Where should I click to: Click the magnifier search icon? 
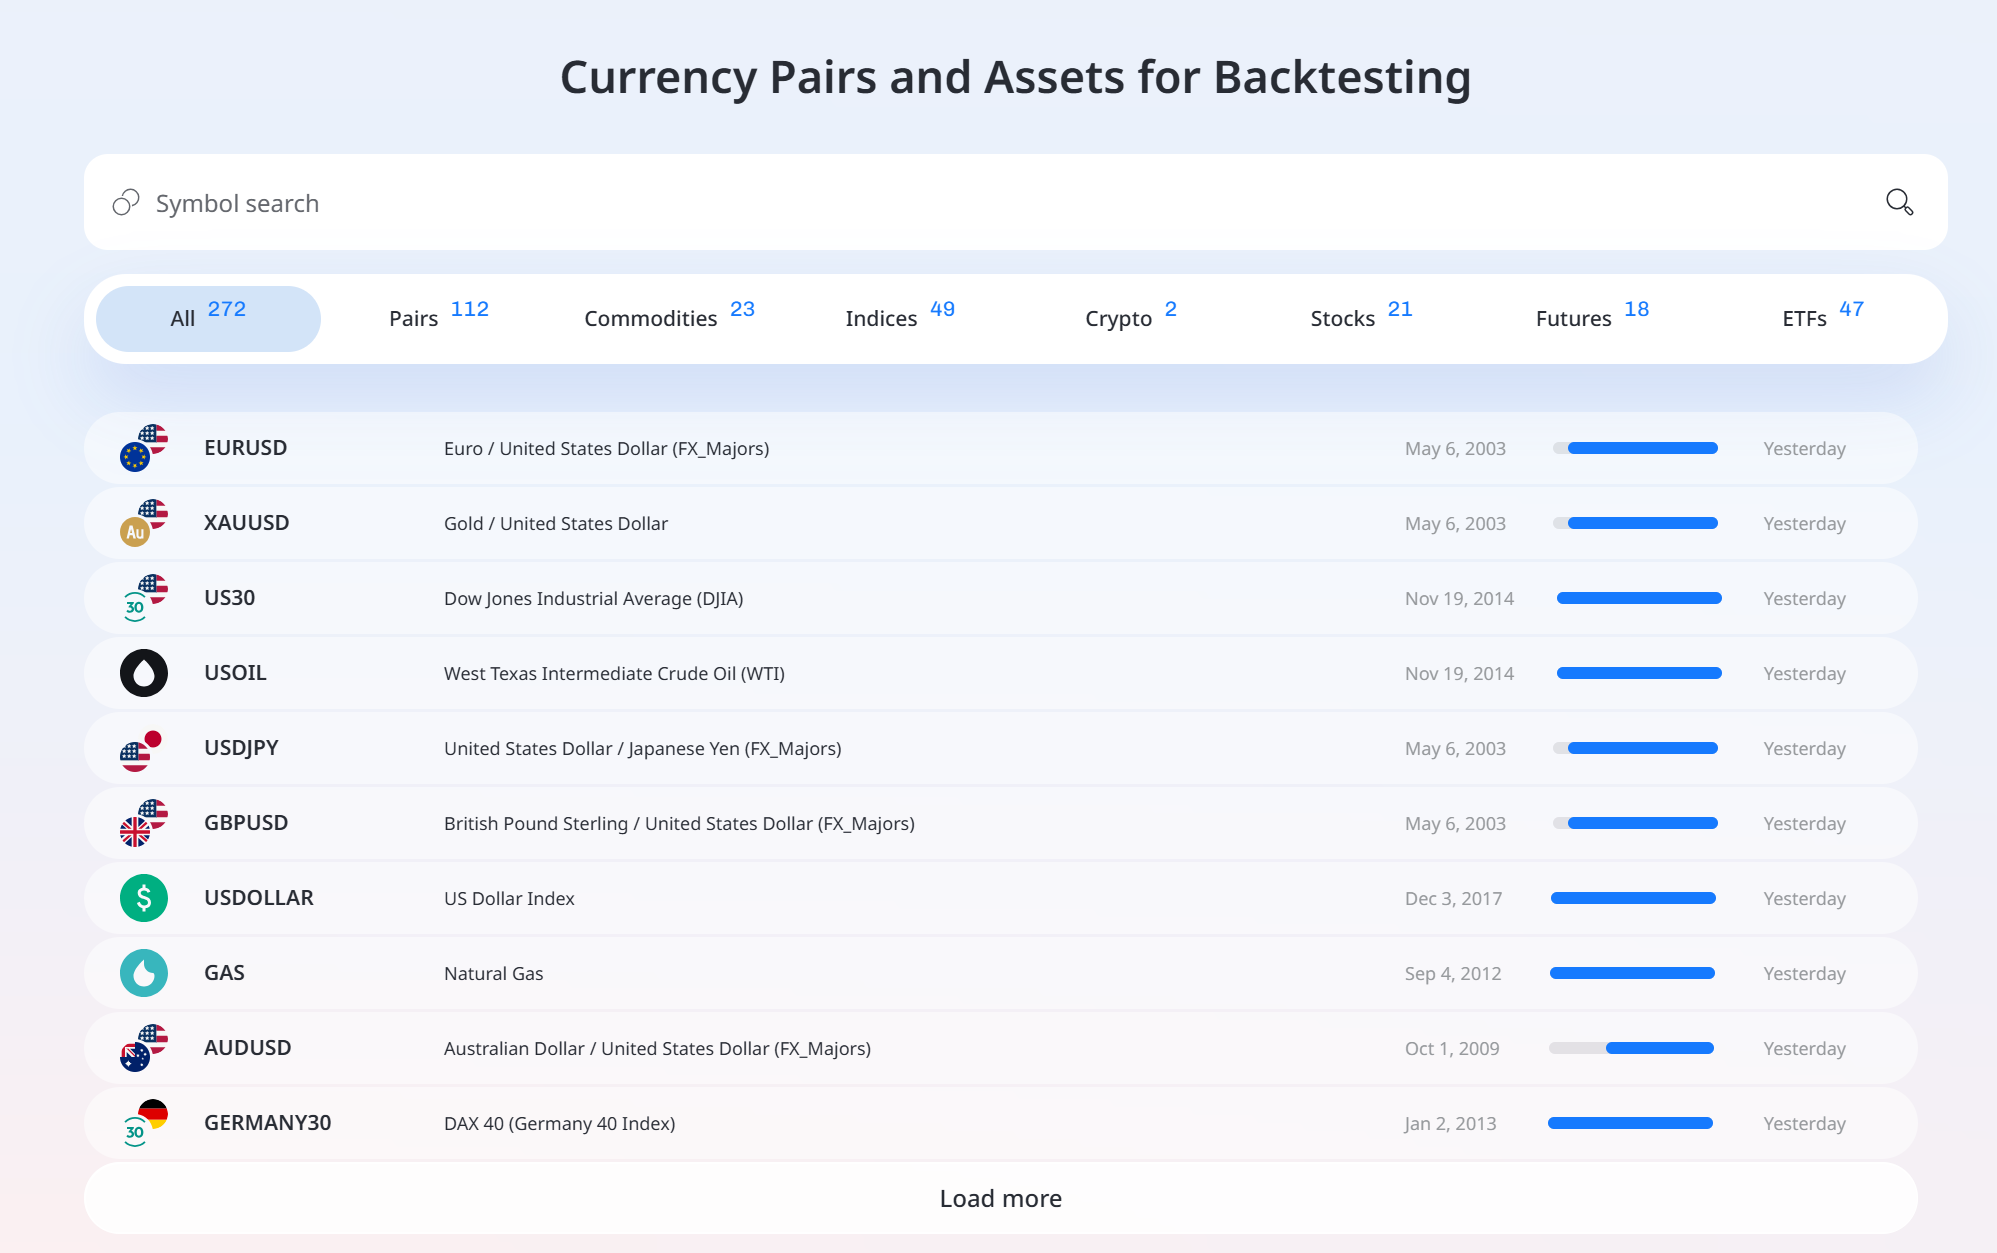(1899, 202)
